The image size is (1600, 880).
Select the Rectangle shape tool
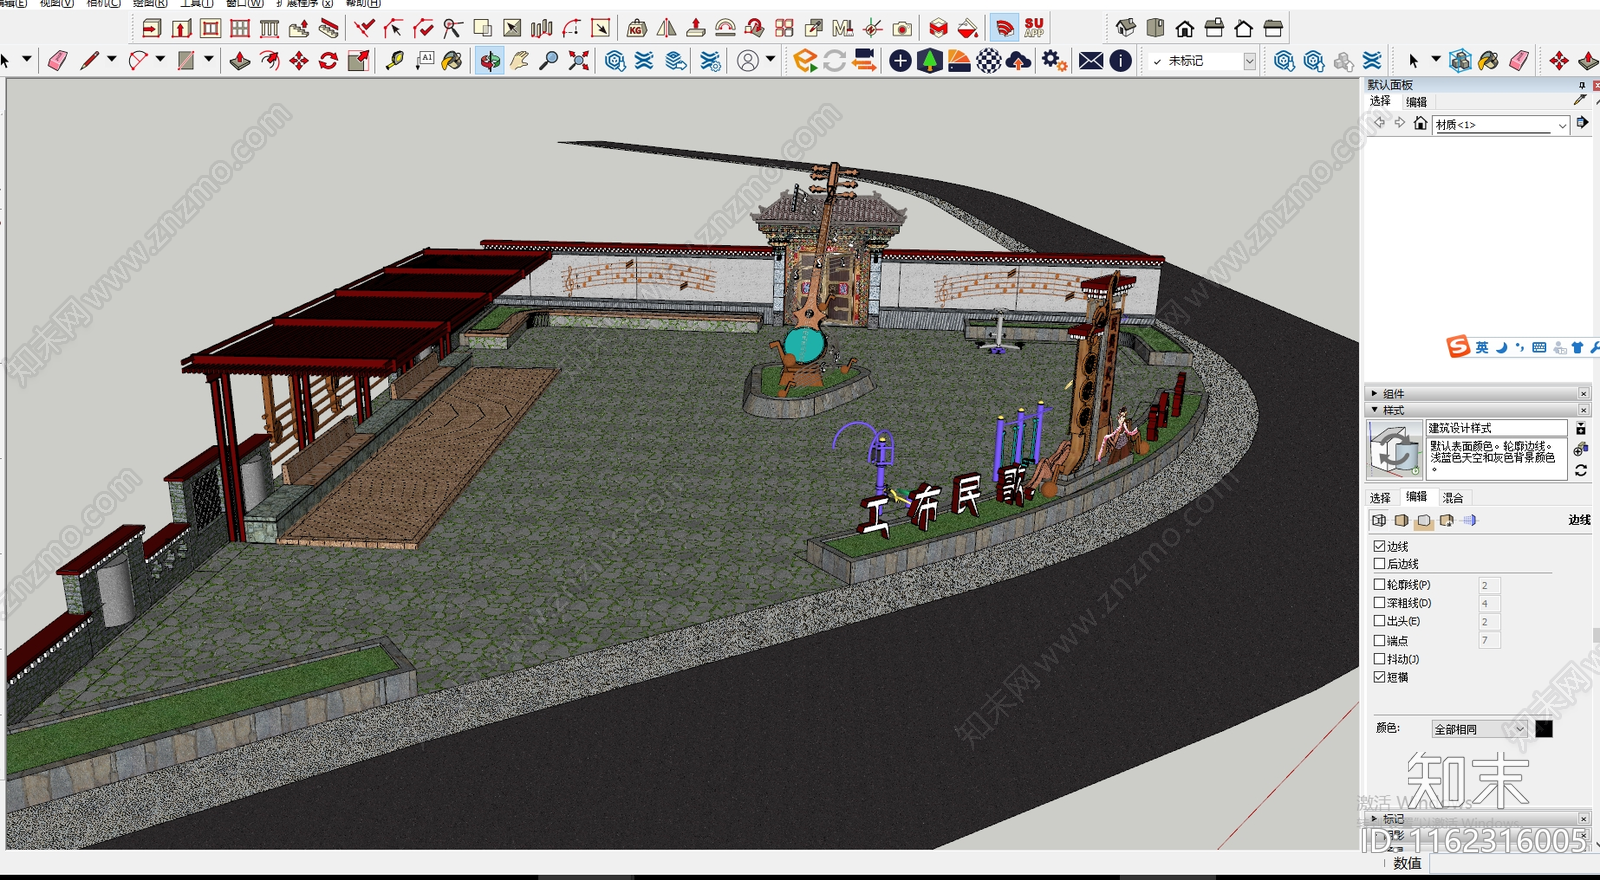pyautogui.click(x=186, y=61)
